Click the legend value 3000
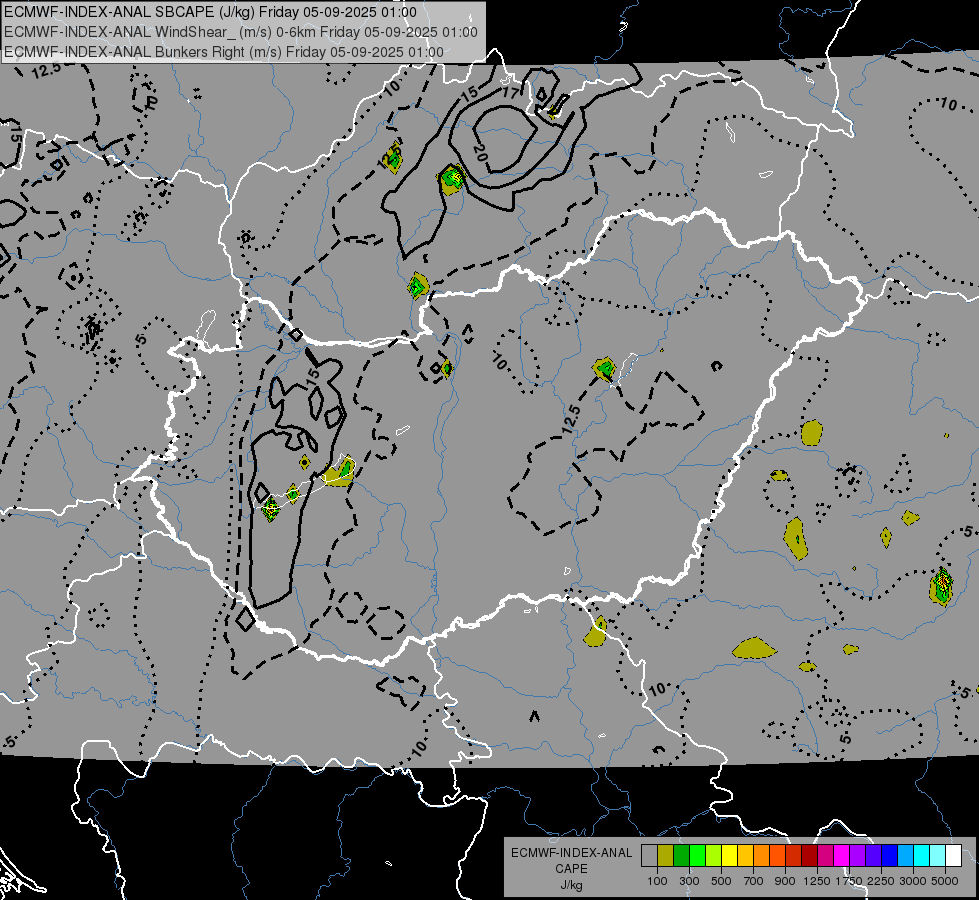The width and height of the screenshot is (979, 900). (913, 881)
